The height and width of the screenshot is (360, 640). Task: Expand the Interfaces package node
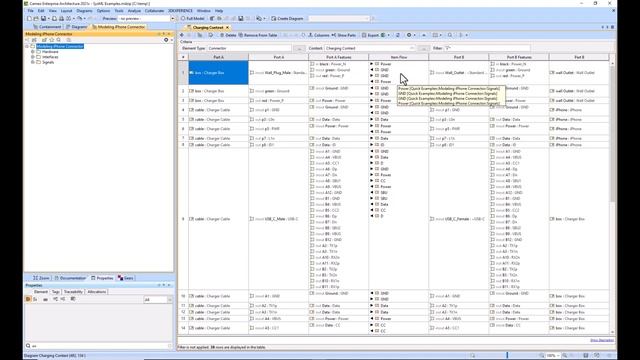pyautogui.click(x=33, y=57)
